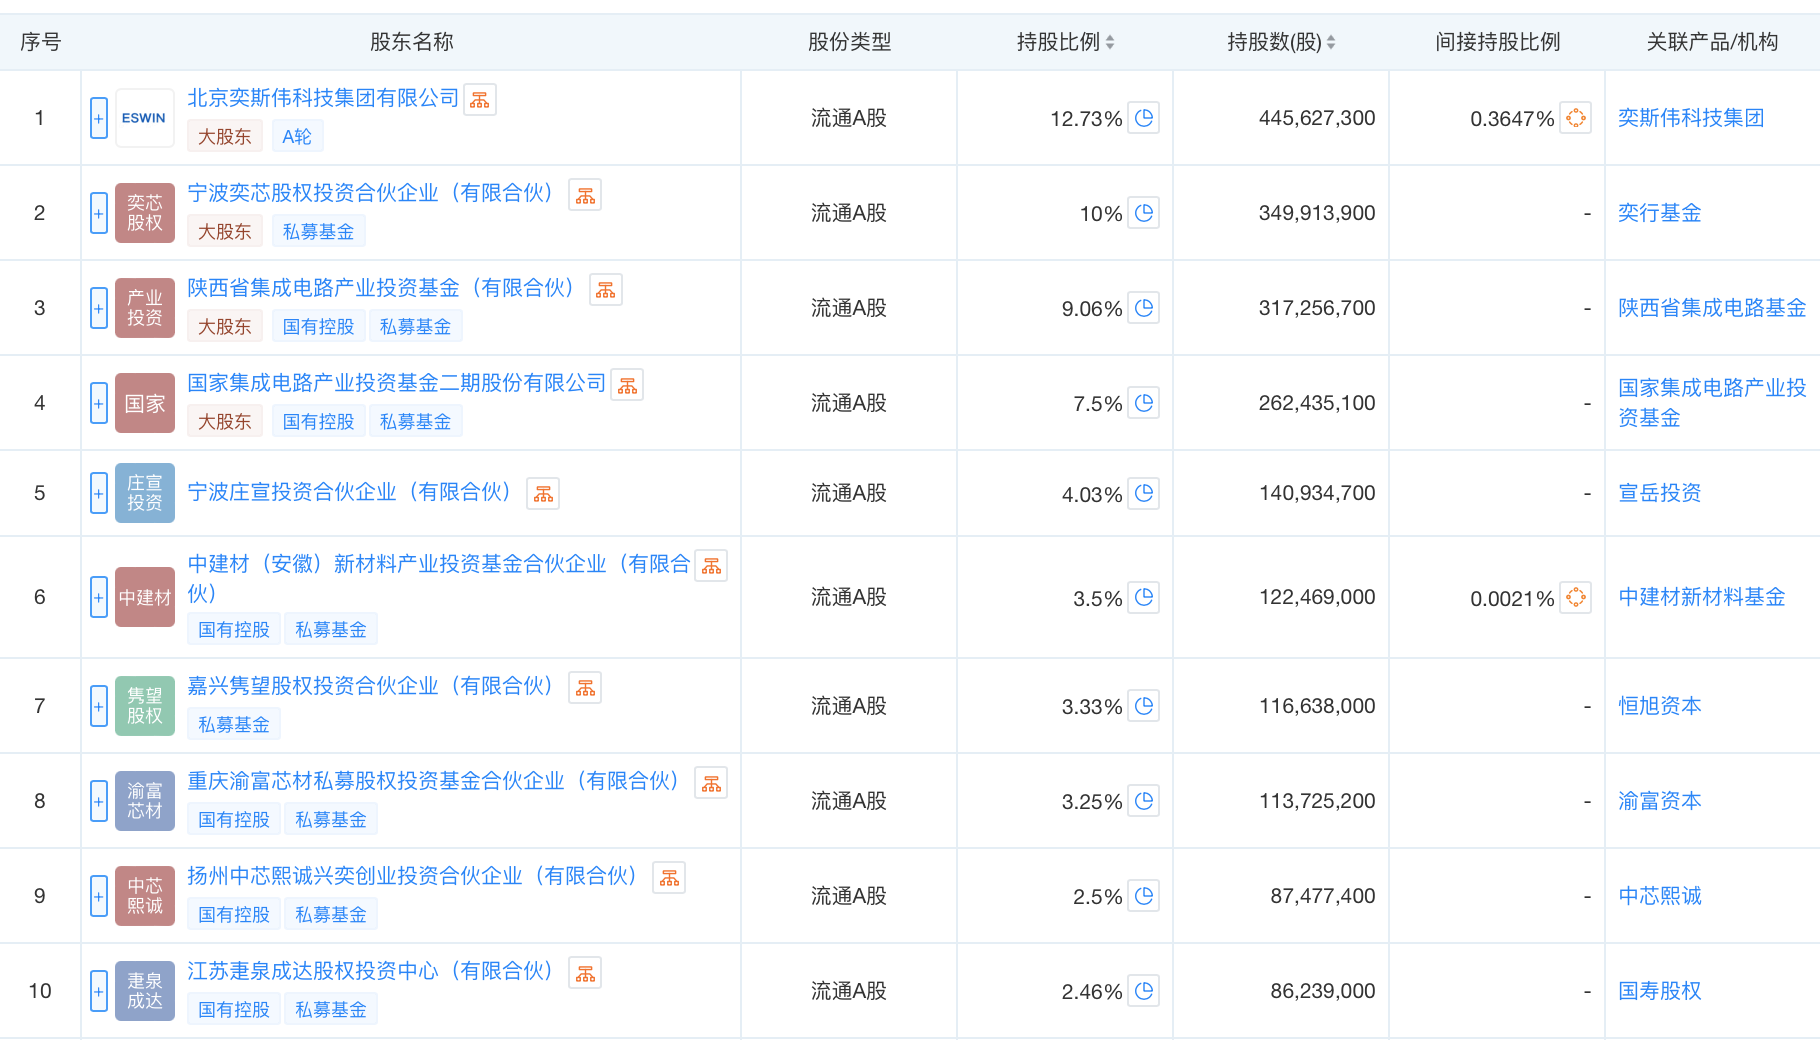
Task: Open related institution 中芯熙诚
Action: point(1660,896)
